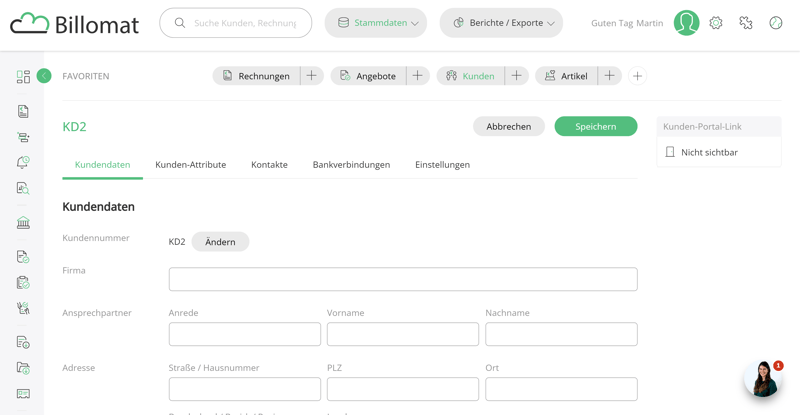Click the Ändern button beside KD2
Viewport: 800px width, 415px height.
point(220,242)
